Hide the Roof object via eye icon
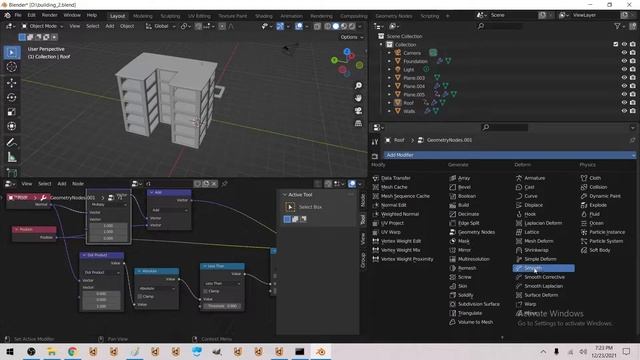 click(x=624, y=102)
